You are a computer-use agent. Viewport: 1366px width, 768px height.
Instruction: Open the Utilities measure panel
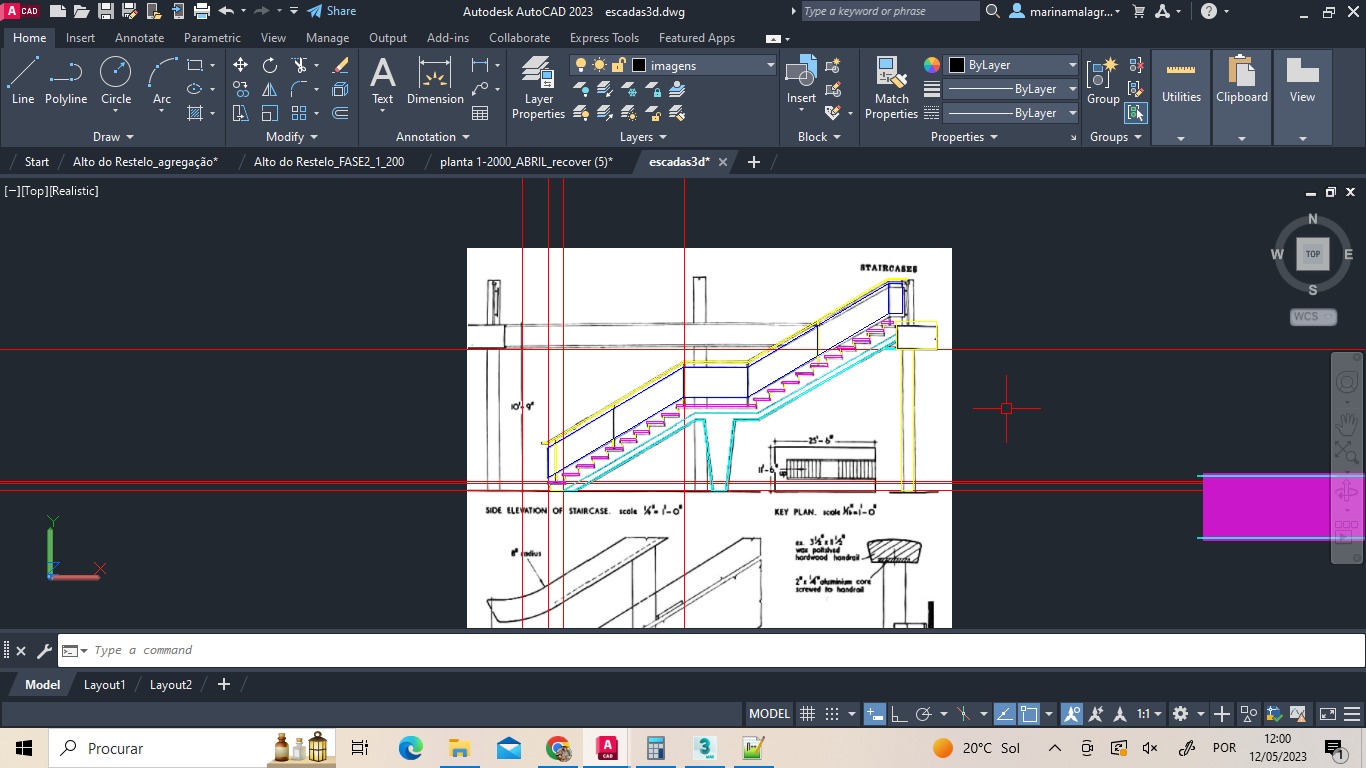point(1181,96)
